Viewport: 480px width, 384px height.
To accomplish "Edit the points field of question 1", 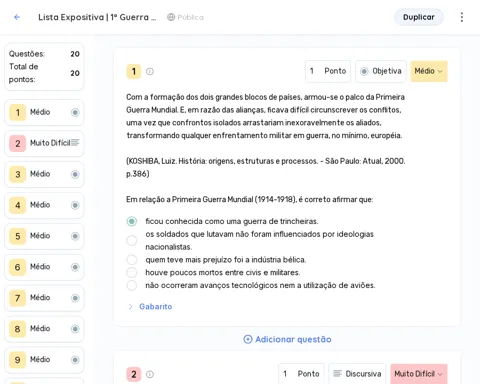I will 328,71.
